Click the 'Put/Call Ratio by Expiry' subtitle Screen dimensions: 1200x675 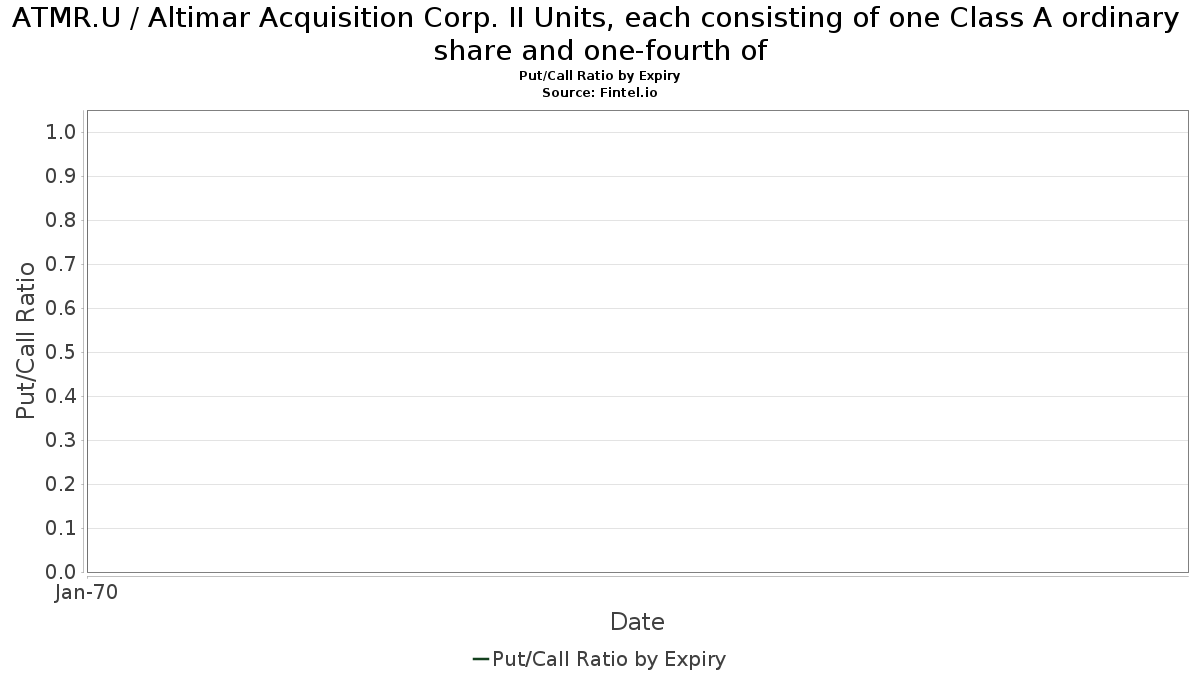pos(600,76)
